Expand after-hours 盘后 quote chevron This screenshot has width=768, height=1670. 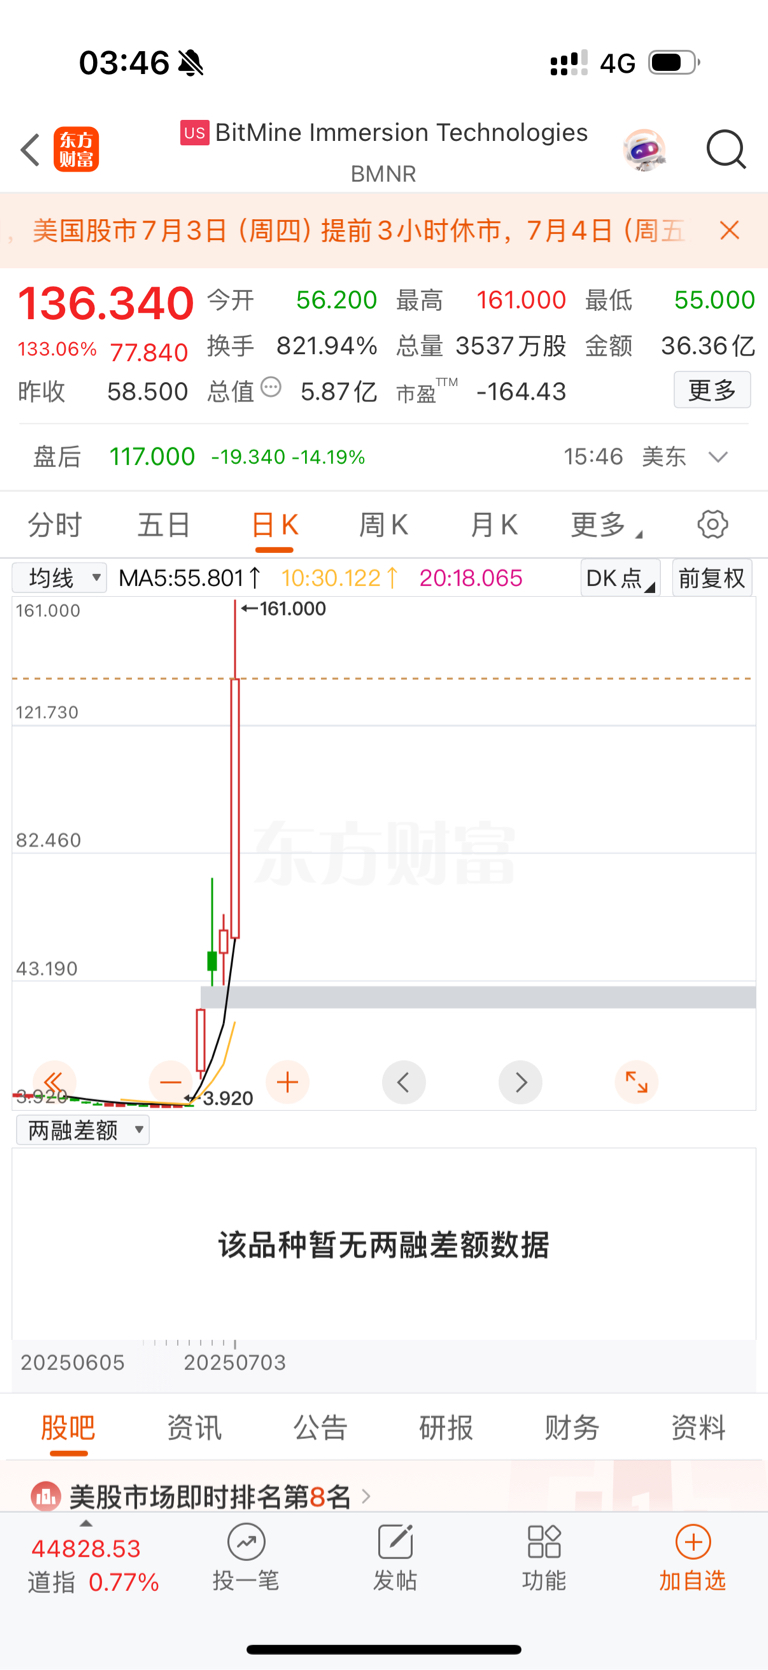click(x=718, y=457)
